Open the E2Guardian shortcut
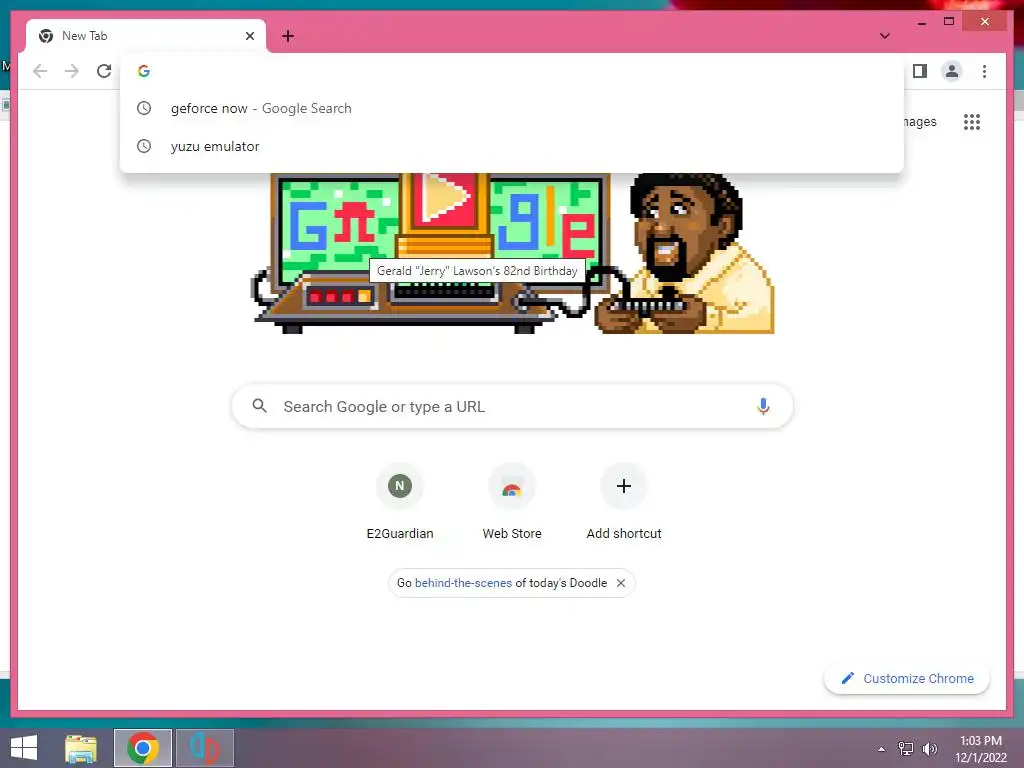Image resolution: width=1024 pixels, height=768 pixels. coord(400,502)
